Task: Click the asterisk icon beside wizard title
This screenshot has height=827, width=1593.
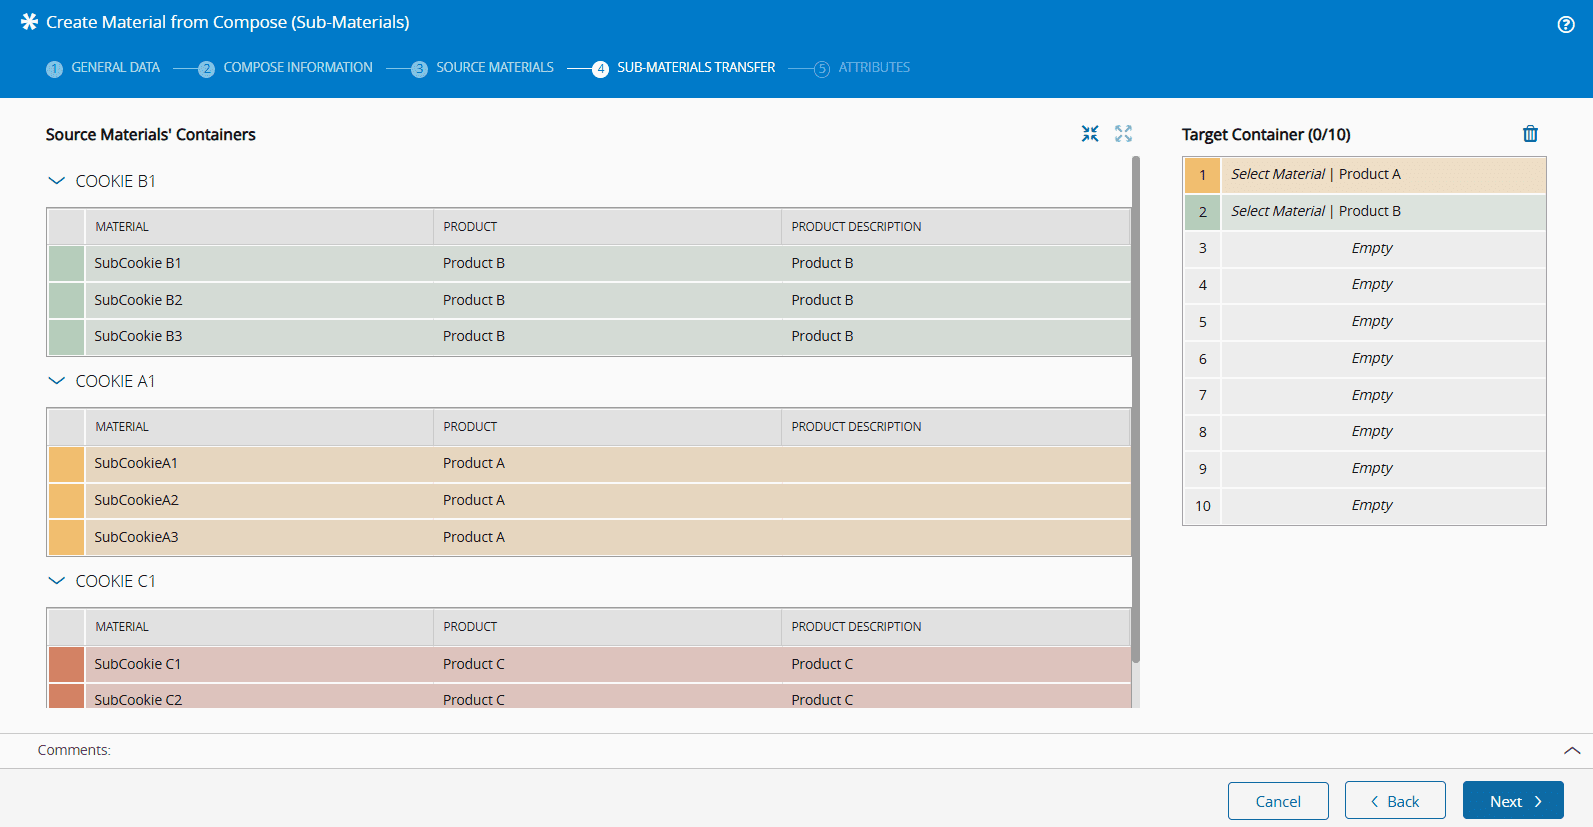Action: 29,22
